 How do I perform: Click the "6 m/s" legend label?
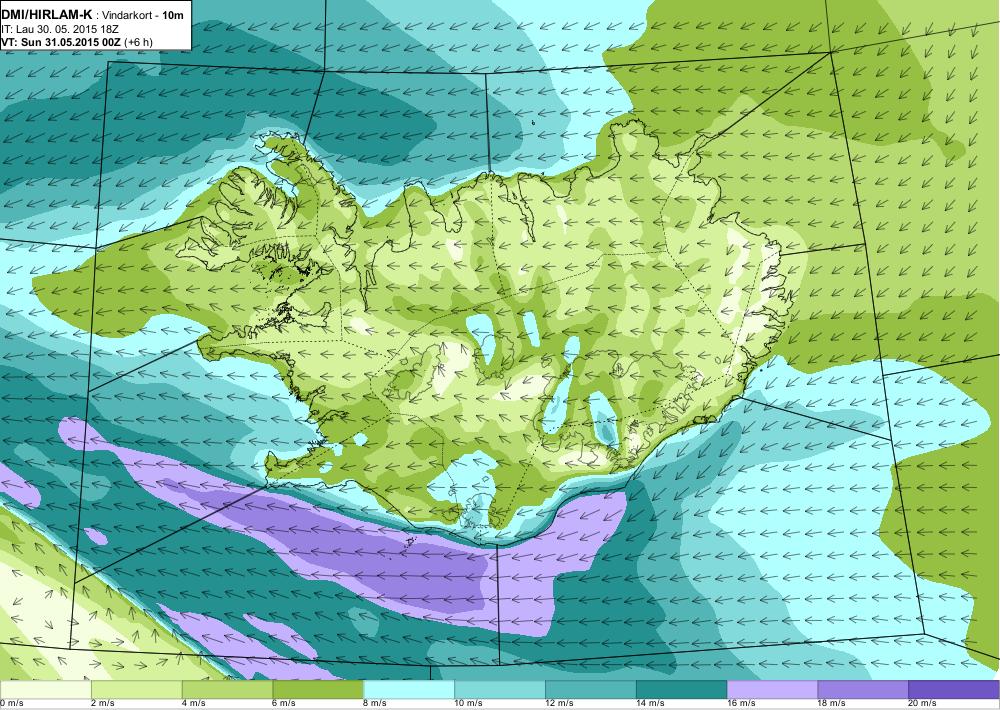tap(284, 703)
